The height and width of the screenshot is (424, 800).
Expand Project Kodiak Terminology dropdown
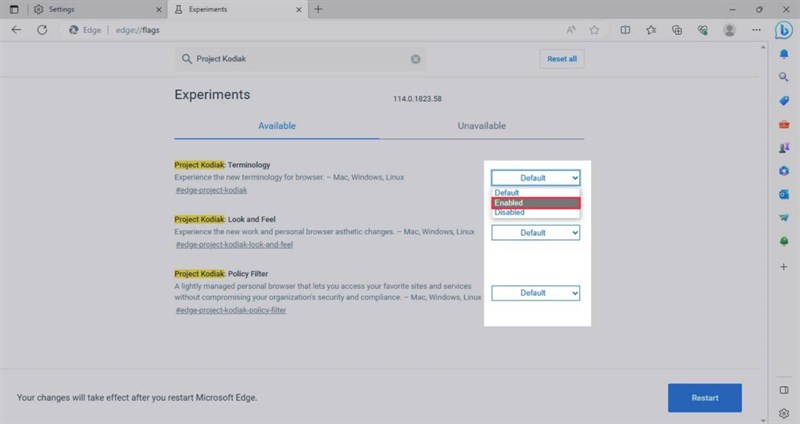coord(535,178)
